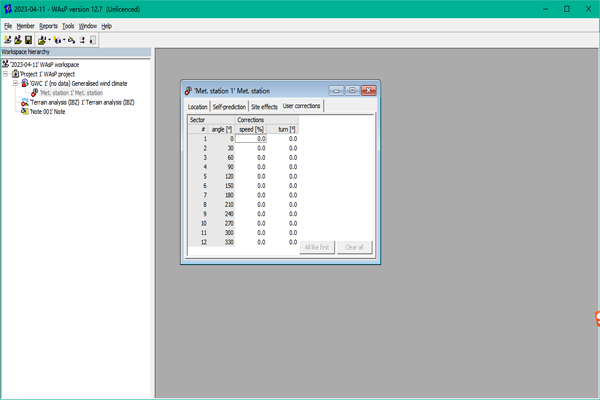Click the 'Clear all' button
The image size is (600, 400).
pos(354,247)
